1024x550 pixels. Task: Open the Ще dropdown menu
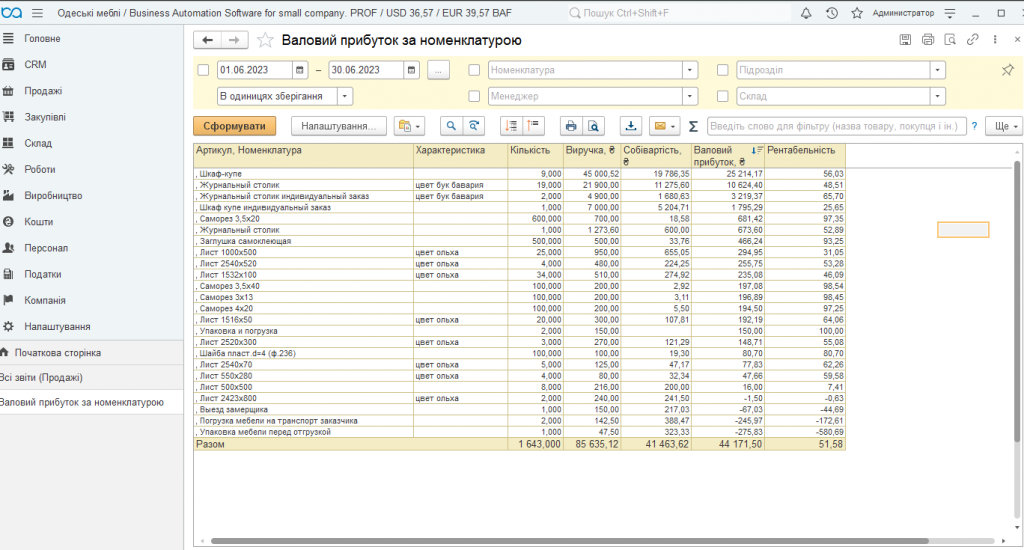pos(1006,126)
